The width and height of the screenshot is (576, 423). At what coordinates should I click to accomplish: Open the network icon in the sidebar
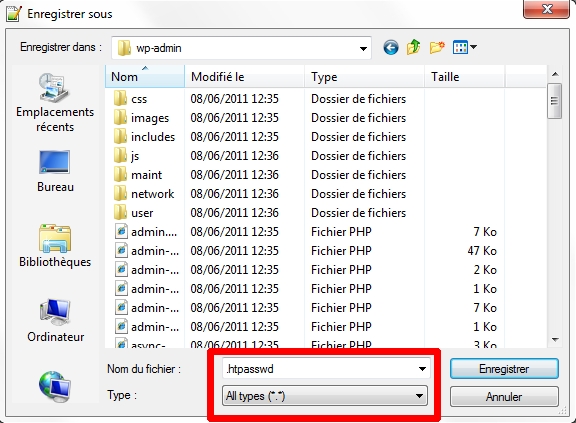[x=55, y=386]
